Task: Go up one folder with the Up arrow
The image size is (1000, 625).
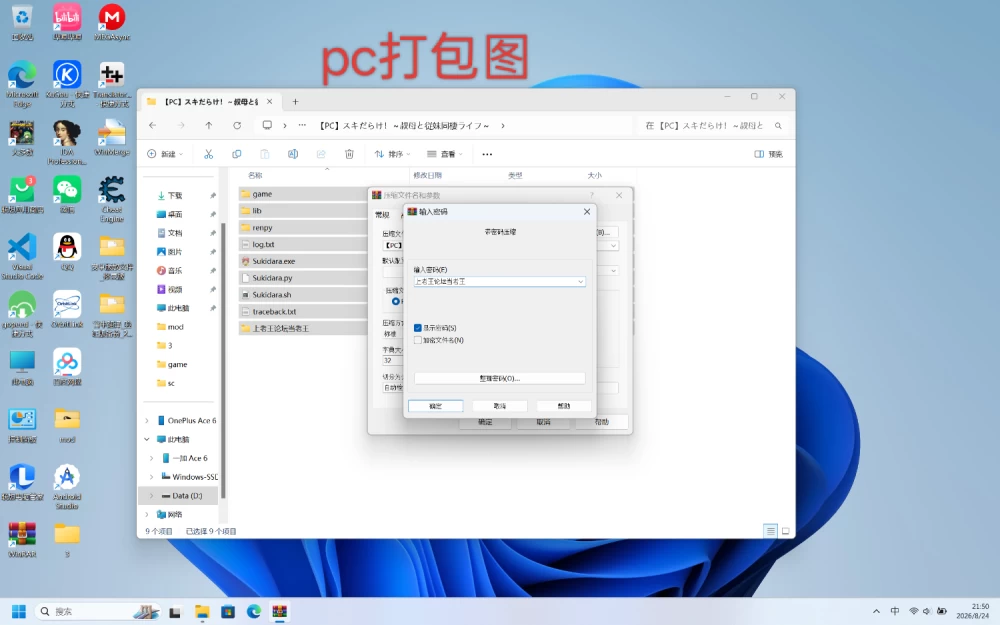Action: [209, 126]
